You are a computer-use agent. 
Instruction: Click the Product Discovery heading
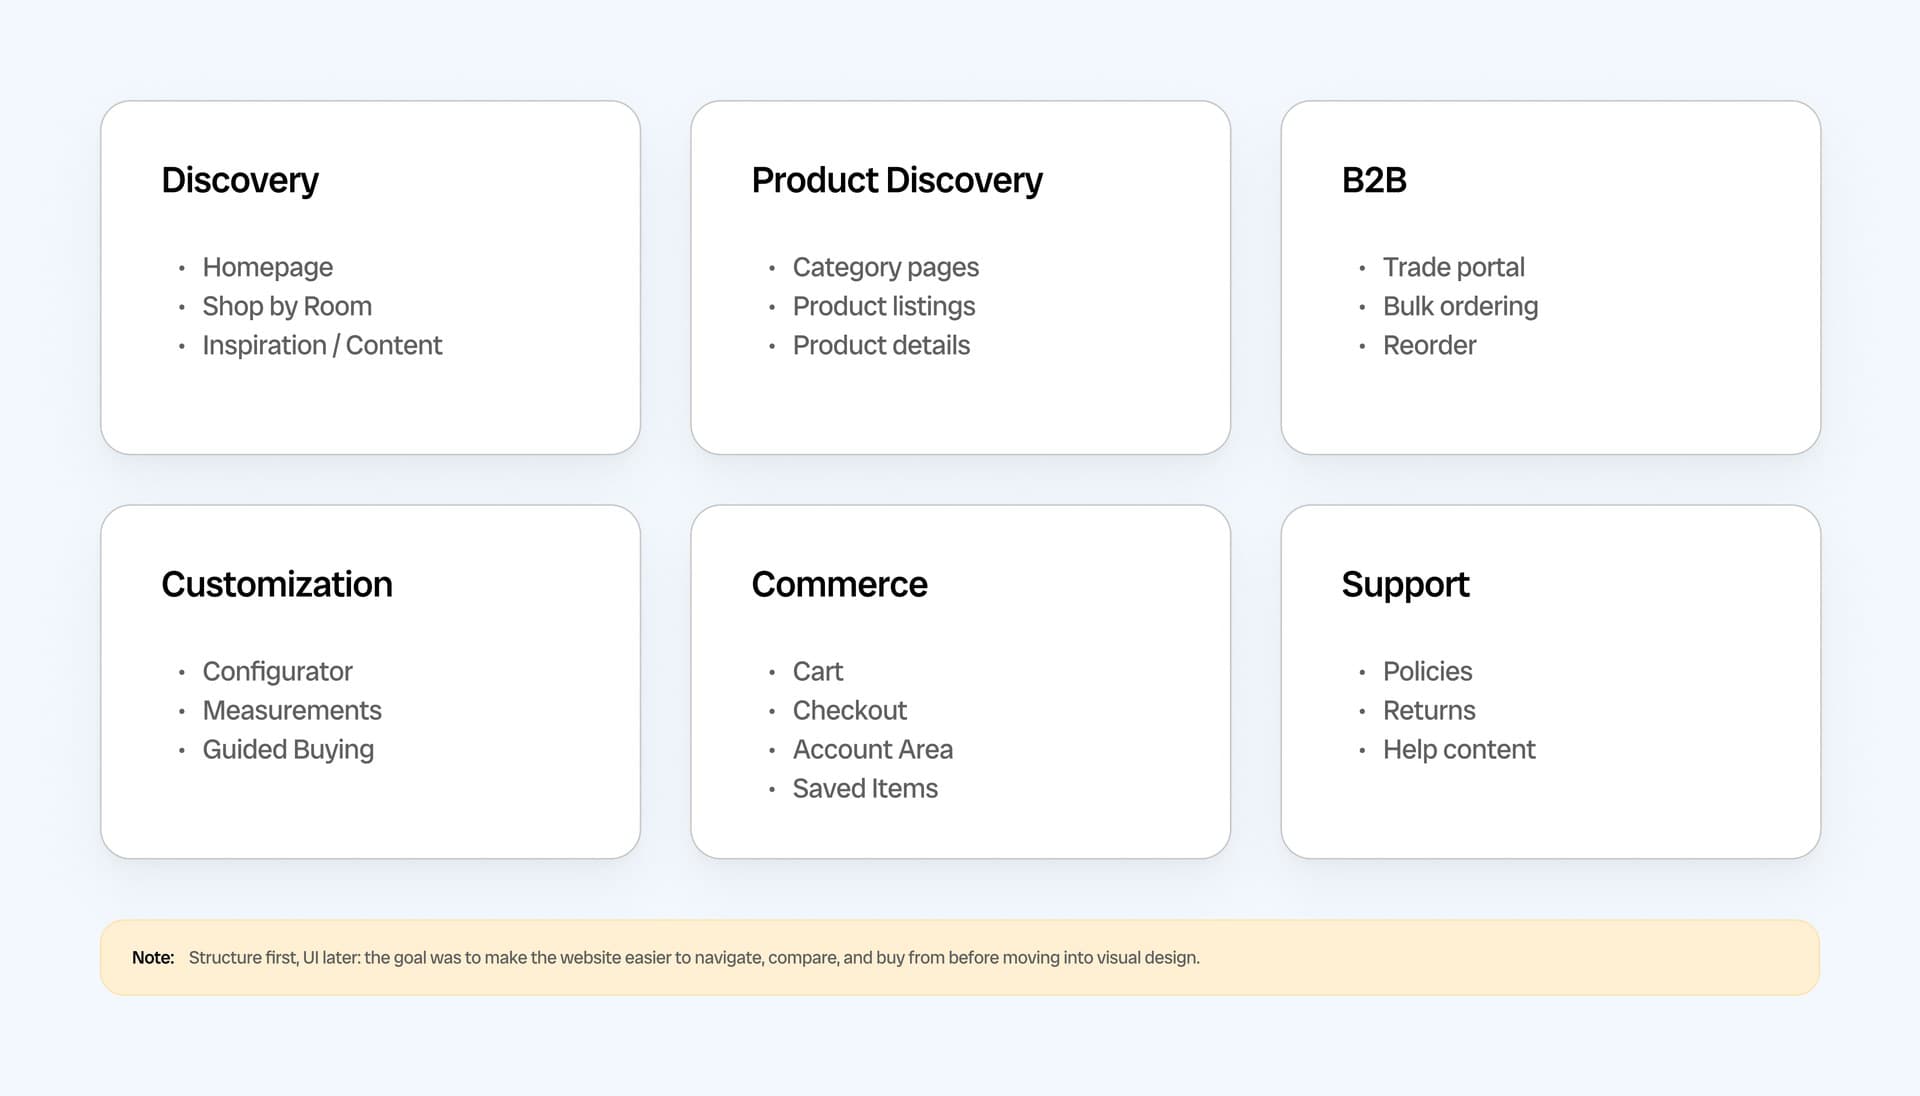click(897, 180)
